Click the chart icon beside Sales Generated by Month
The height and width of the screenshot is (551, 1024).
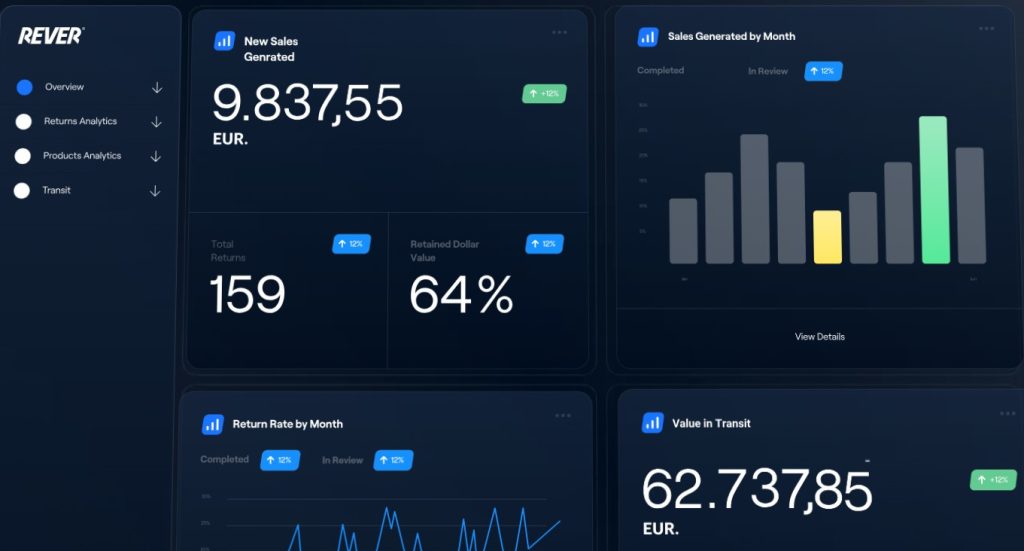(648, 37)
